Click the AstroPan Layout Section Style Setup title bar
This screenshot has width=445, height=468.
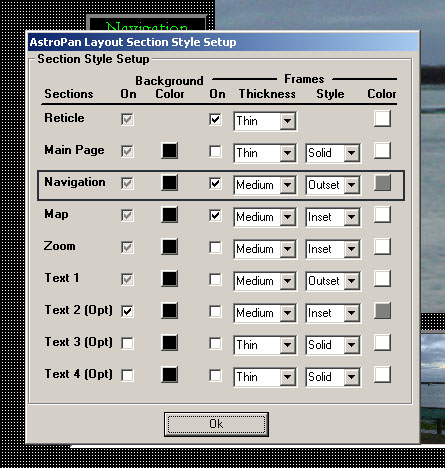tap(223, 42)
